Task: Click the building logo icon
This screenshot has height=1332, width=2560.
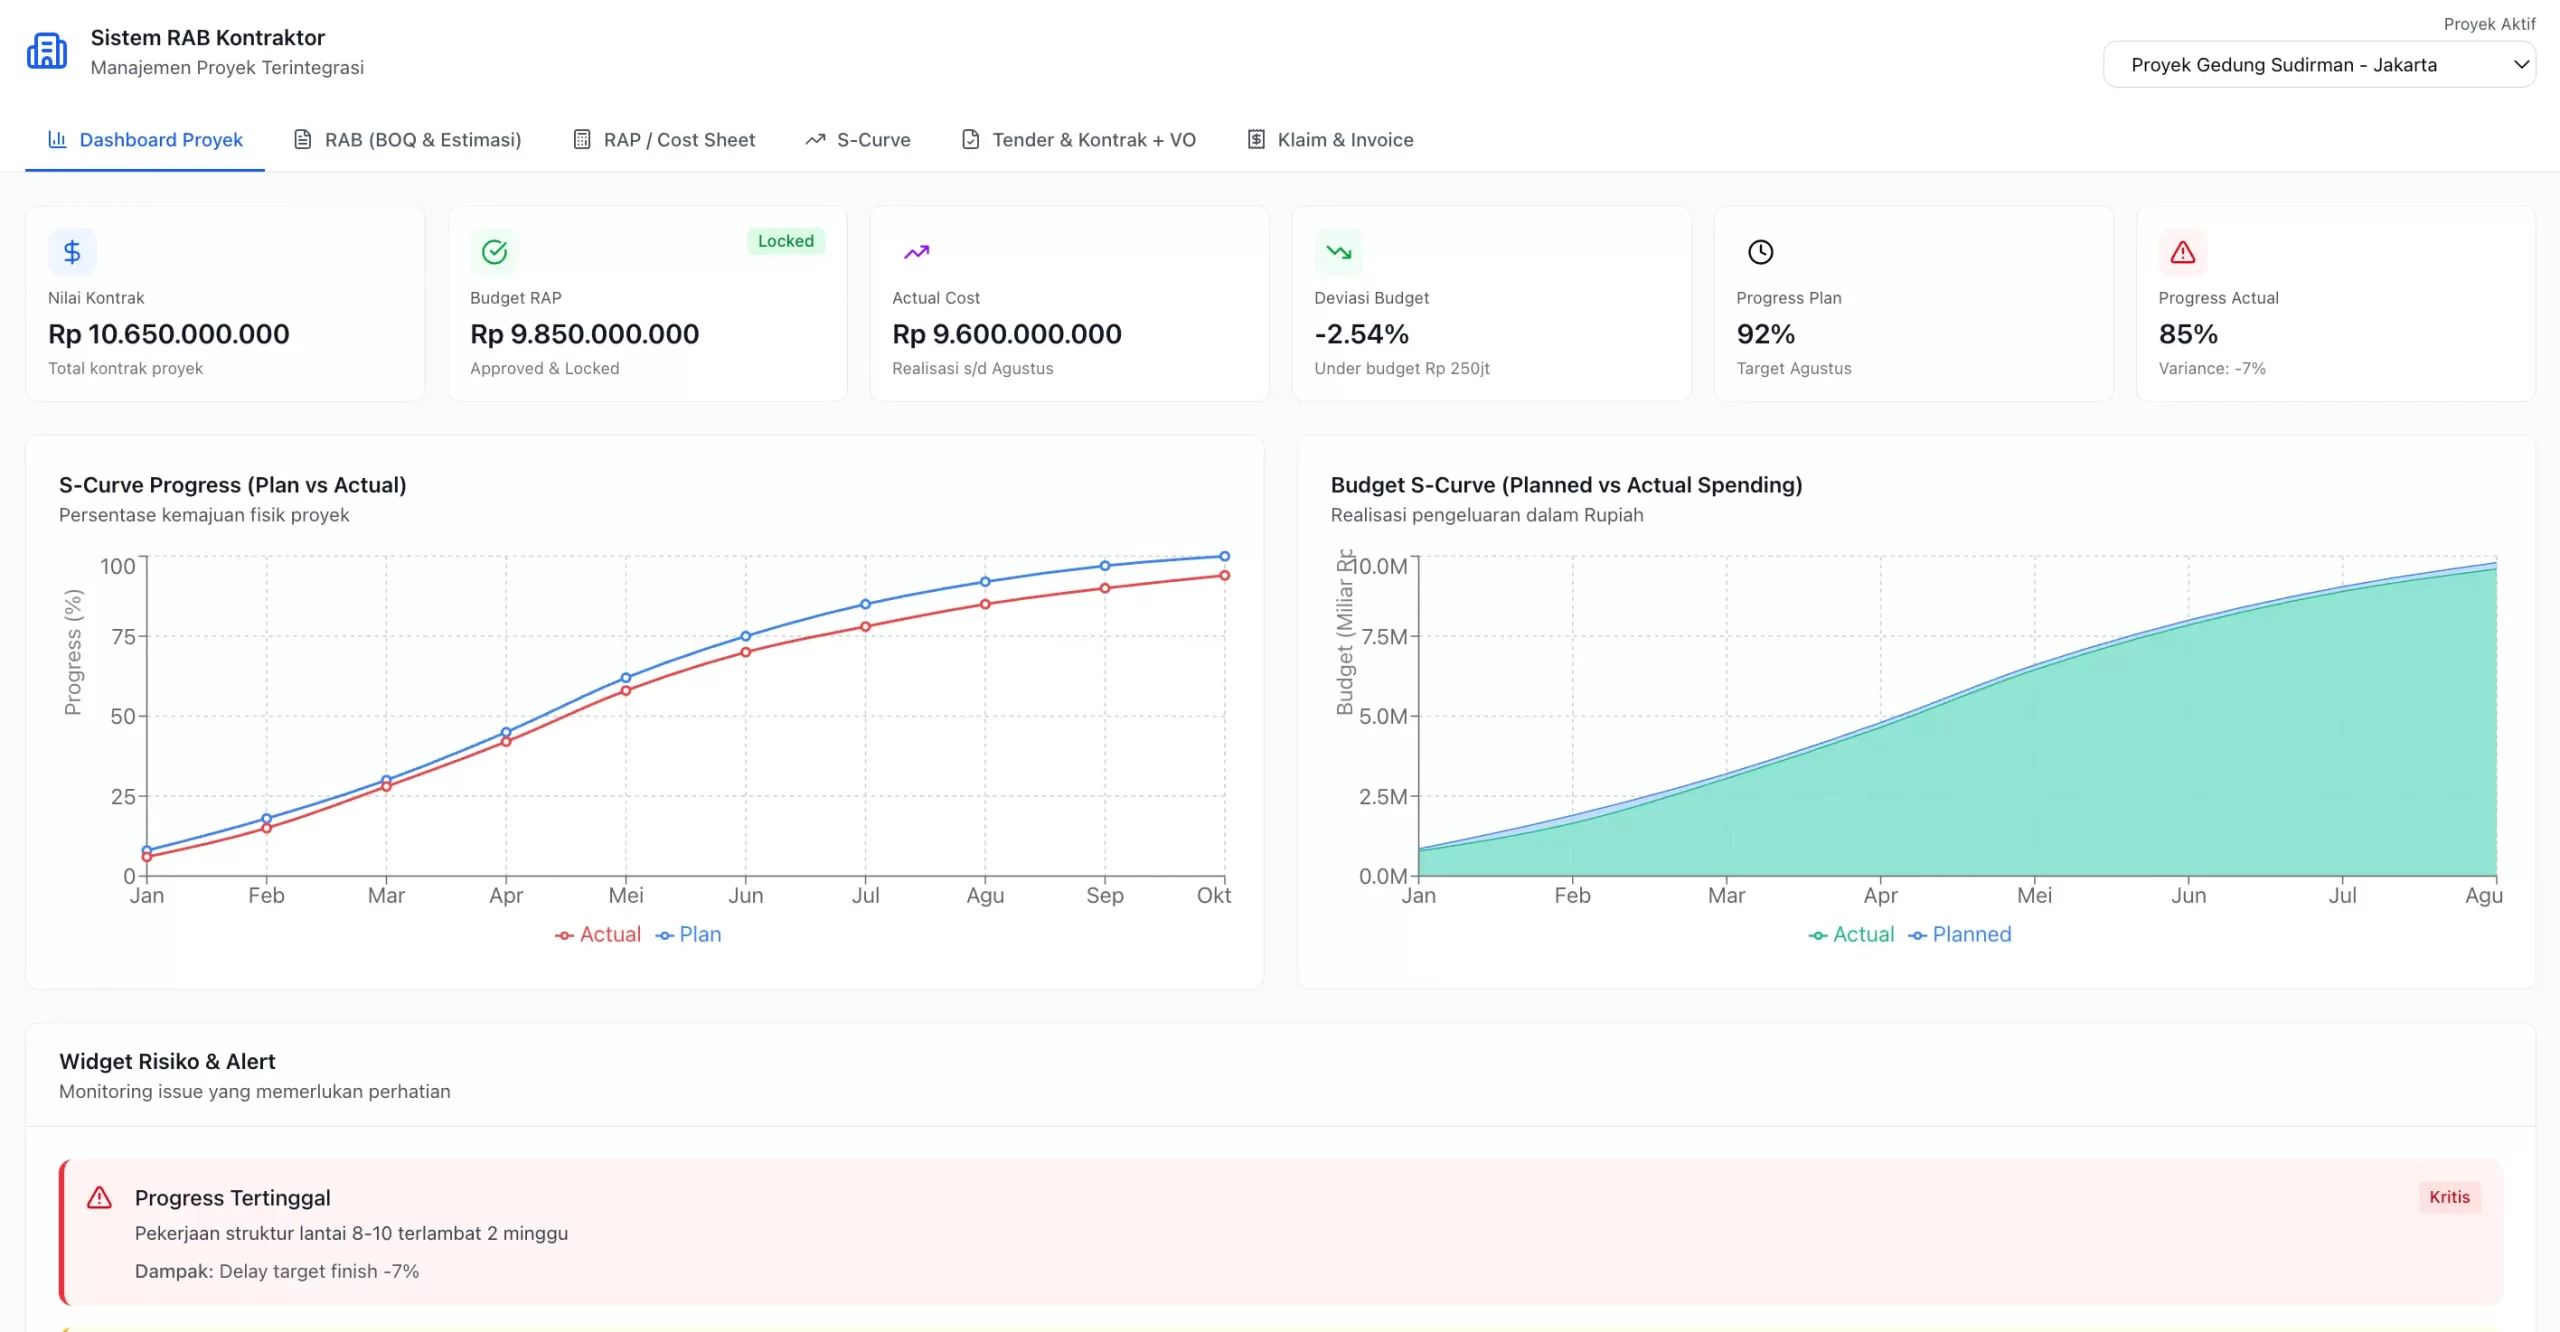Action: [x=47, y=51]
